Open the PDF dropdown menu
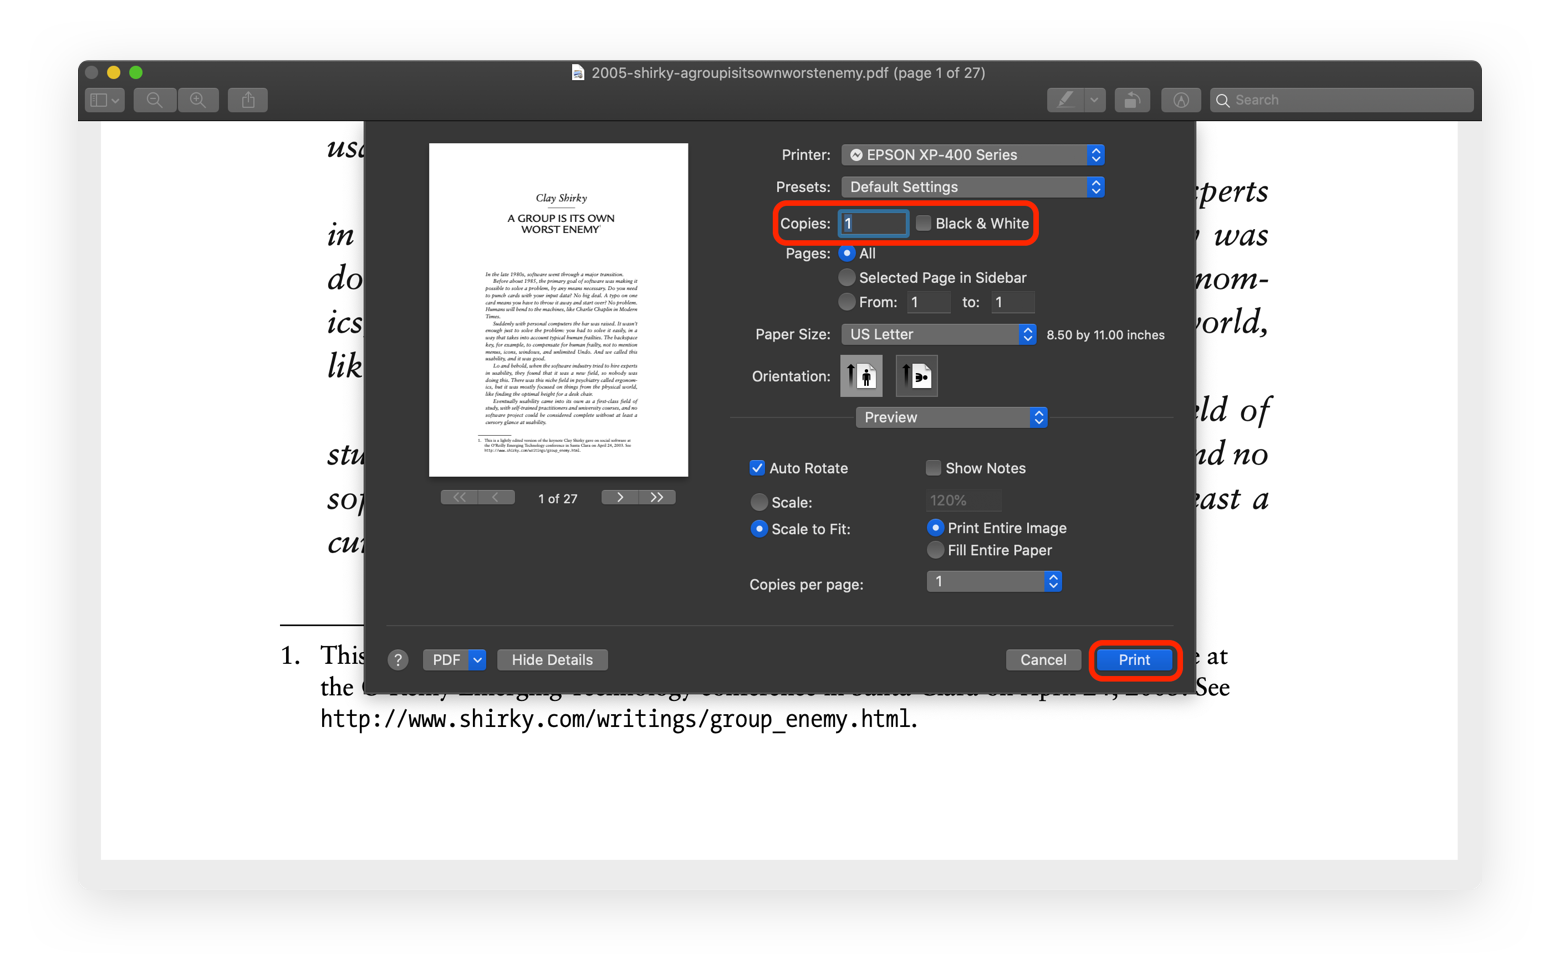The image size is (1560, 972). click(x=454, y=660)
